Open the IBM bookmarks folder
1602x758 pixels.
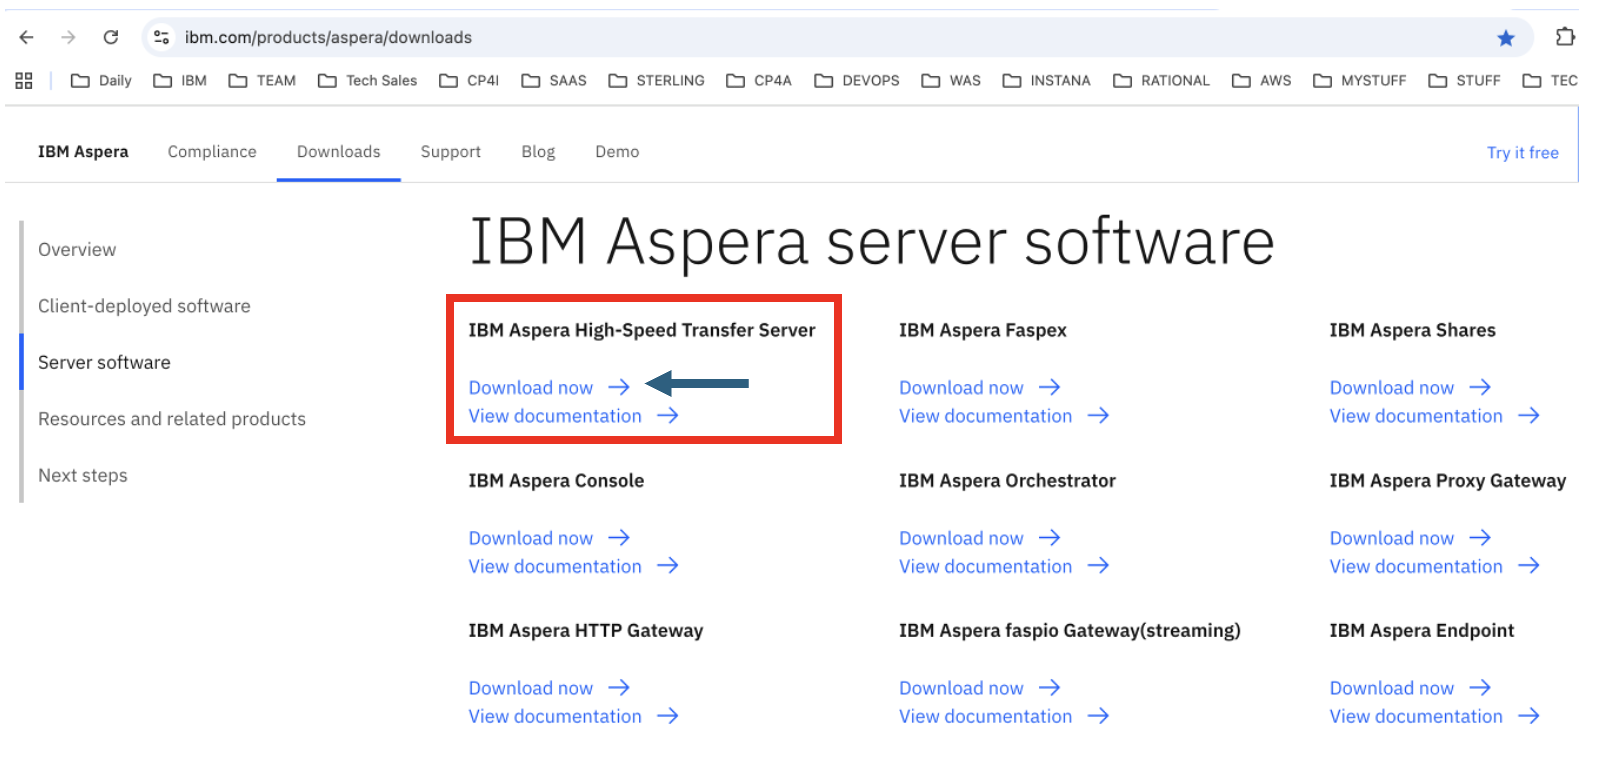[x=180, y=80]
